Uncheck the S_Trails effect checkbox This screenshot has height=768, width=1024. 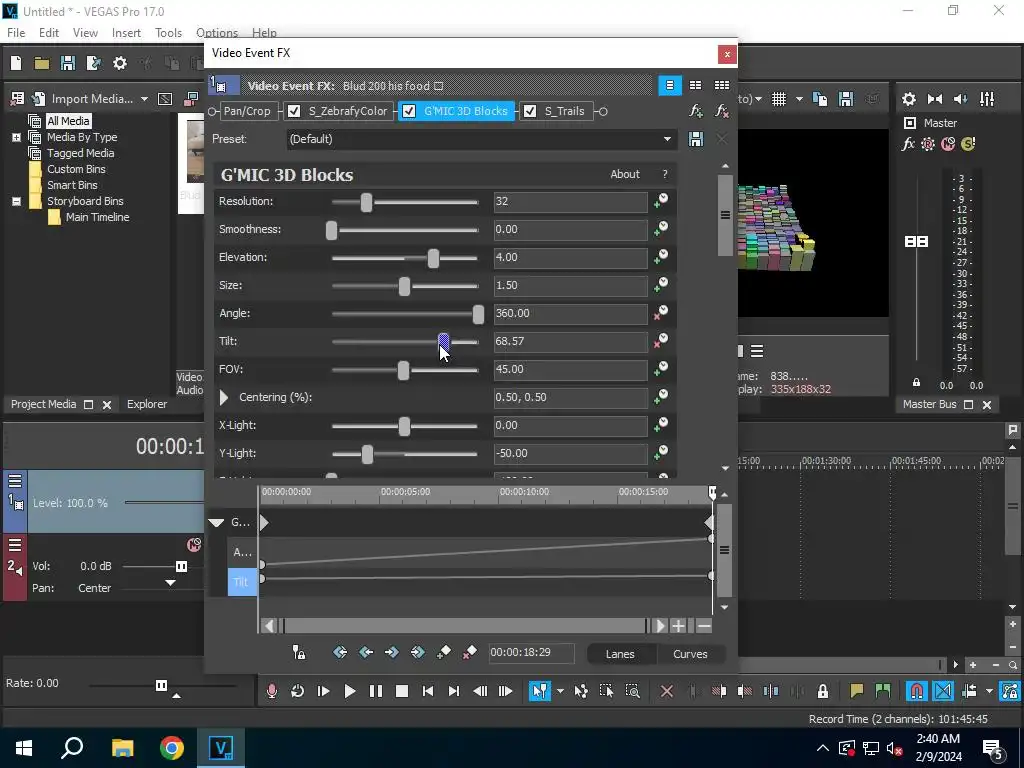[530, 112]
